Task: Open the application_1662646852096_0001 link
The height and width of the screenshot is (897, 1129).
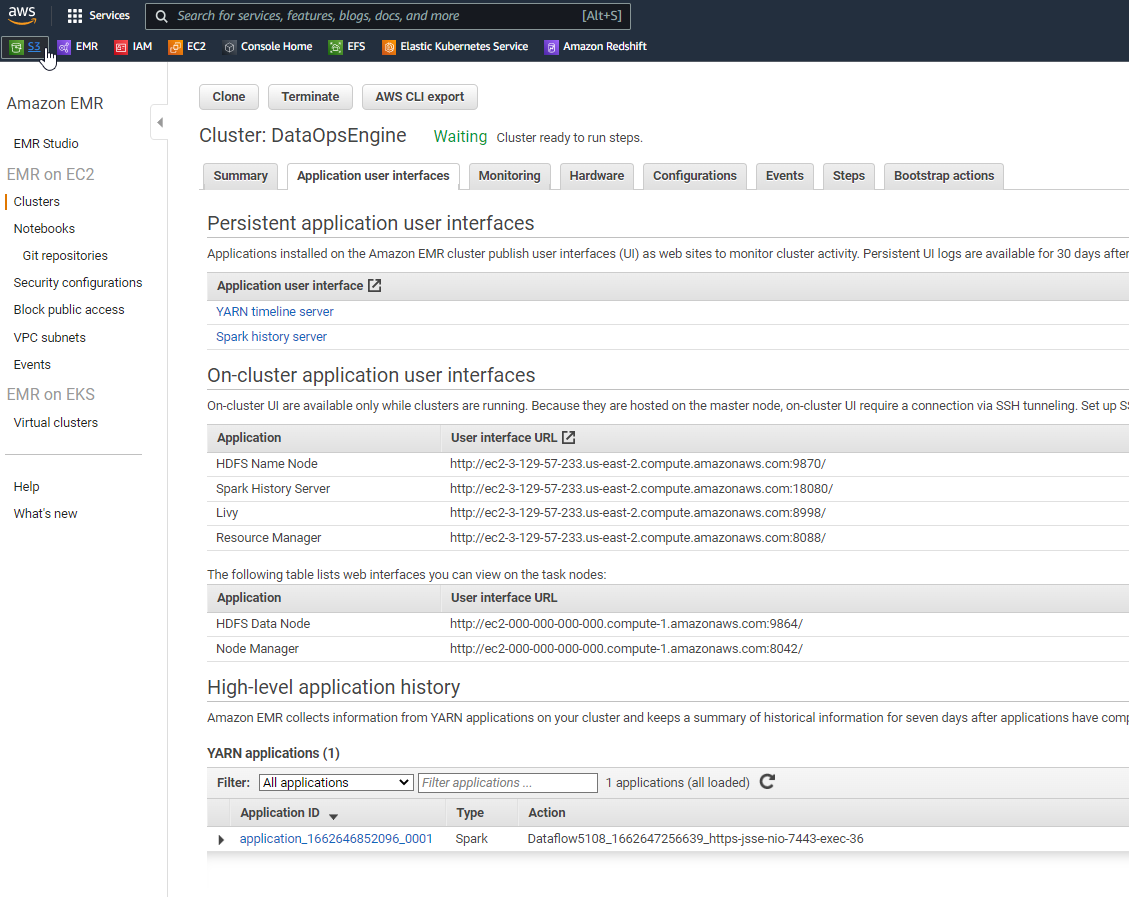Action: click(x=336, y=839)
